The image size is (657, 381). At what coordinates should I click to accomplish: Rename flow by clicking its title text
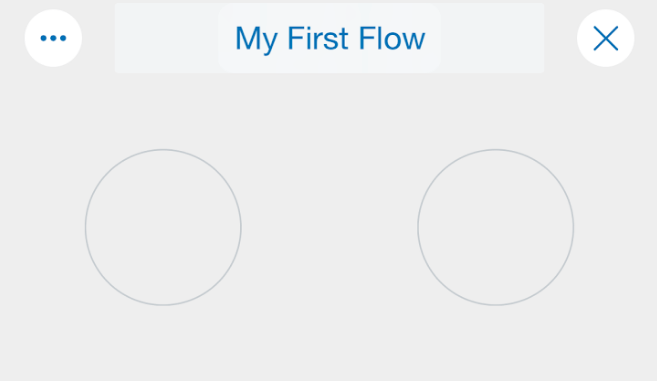coord(330,39)
